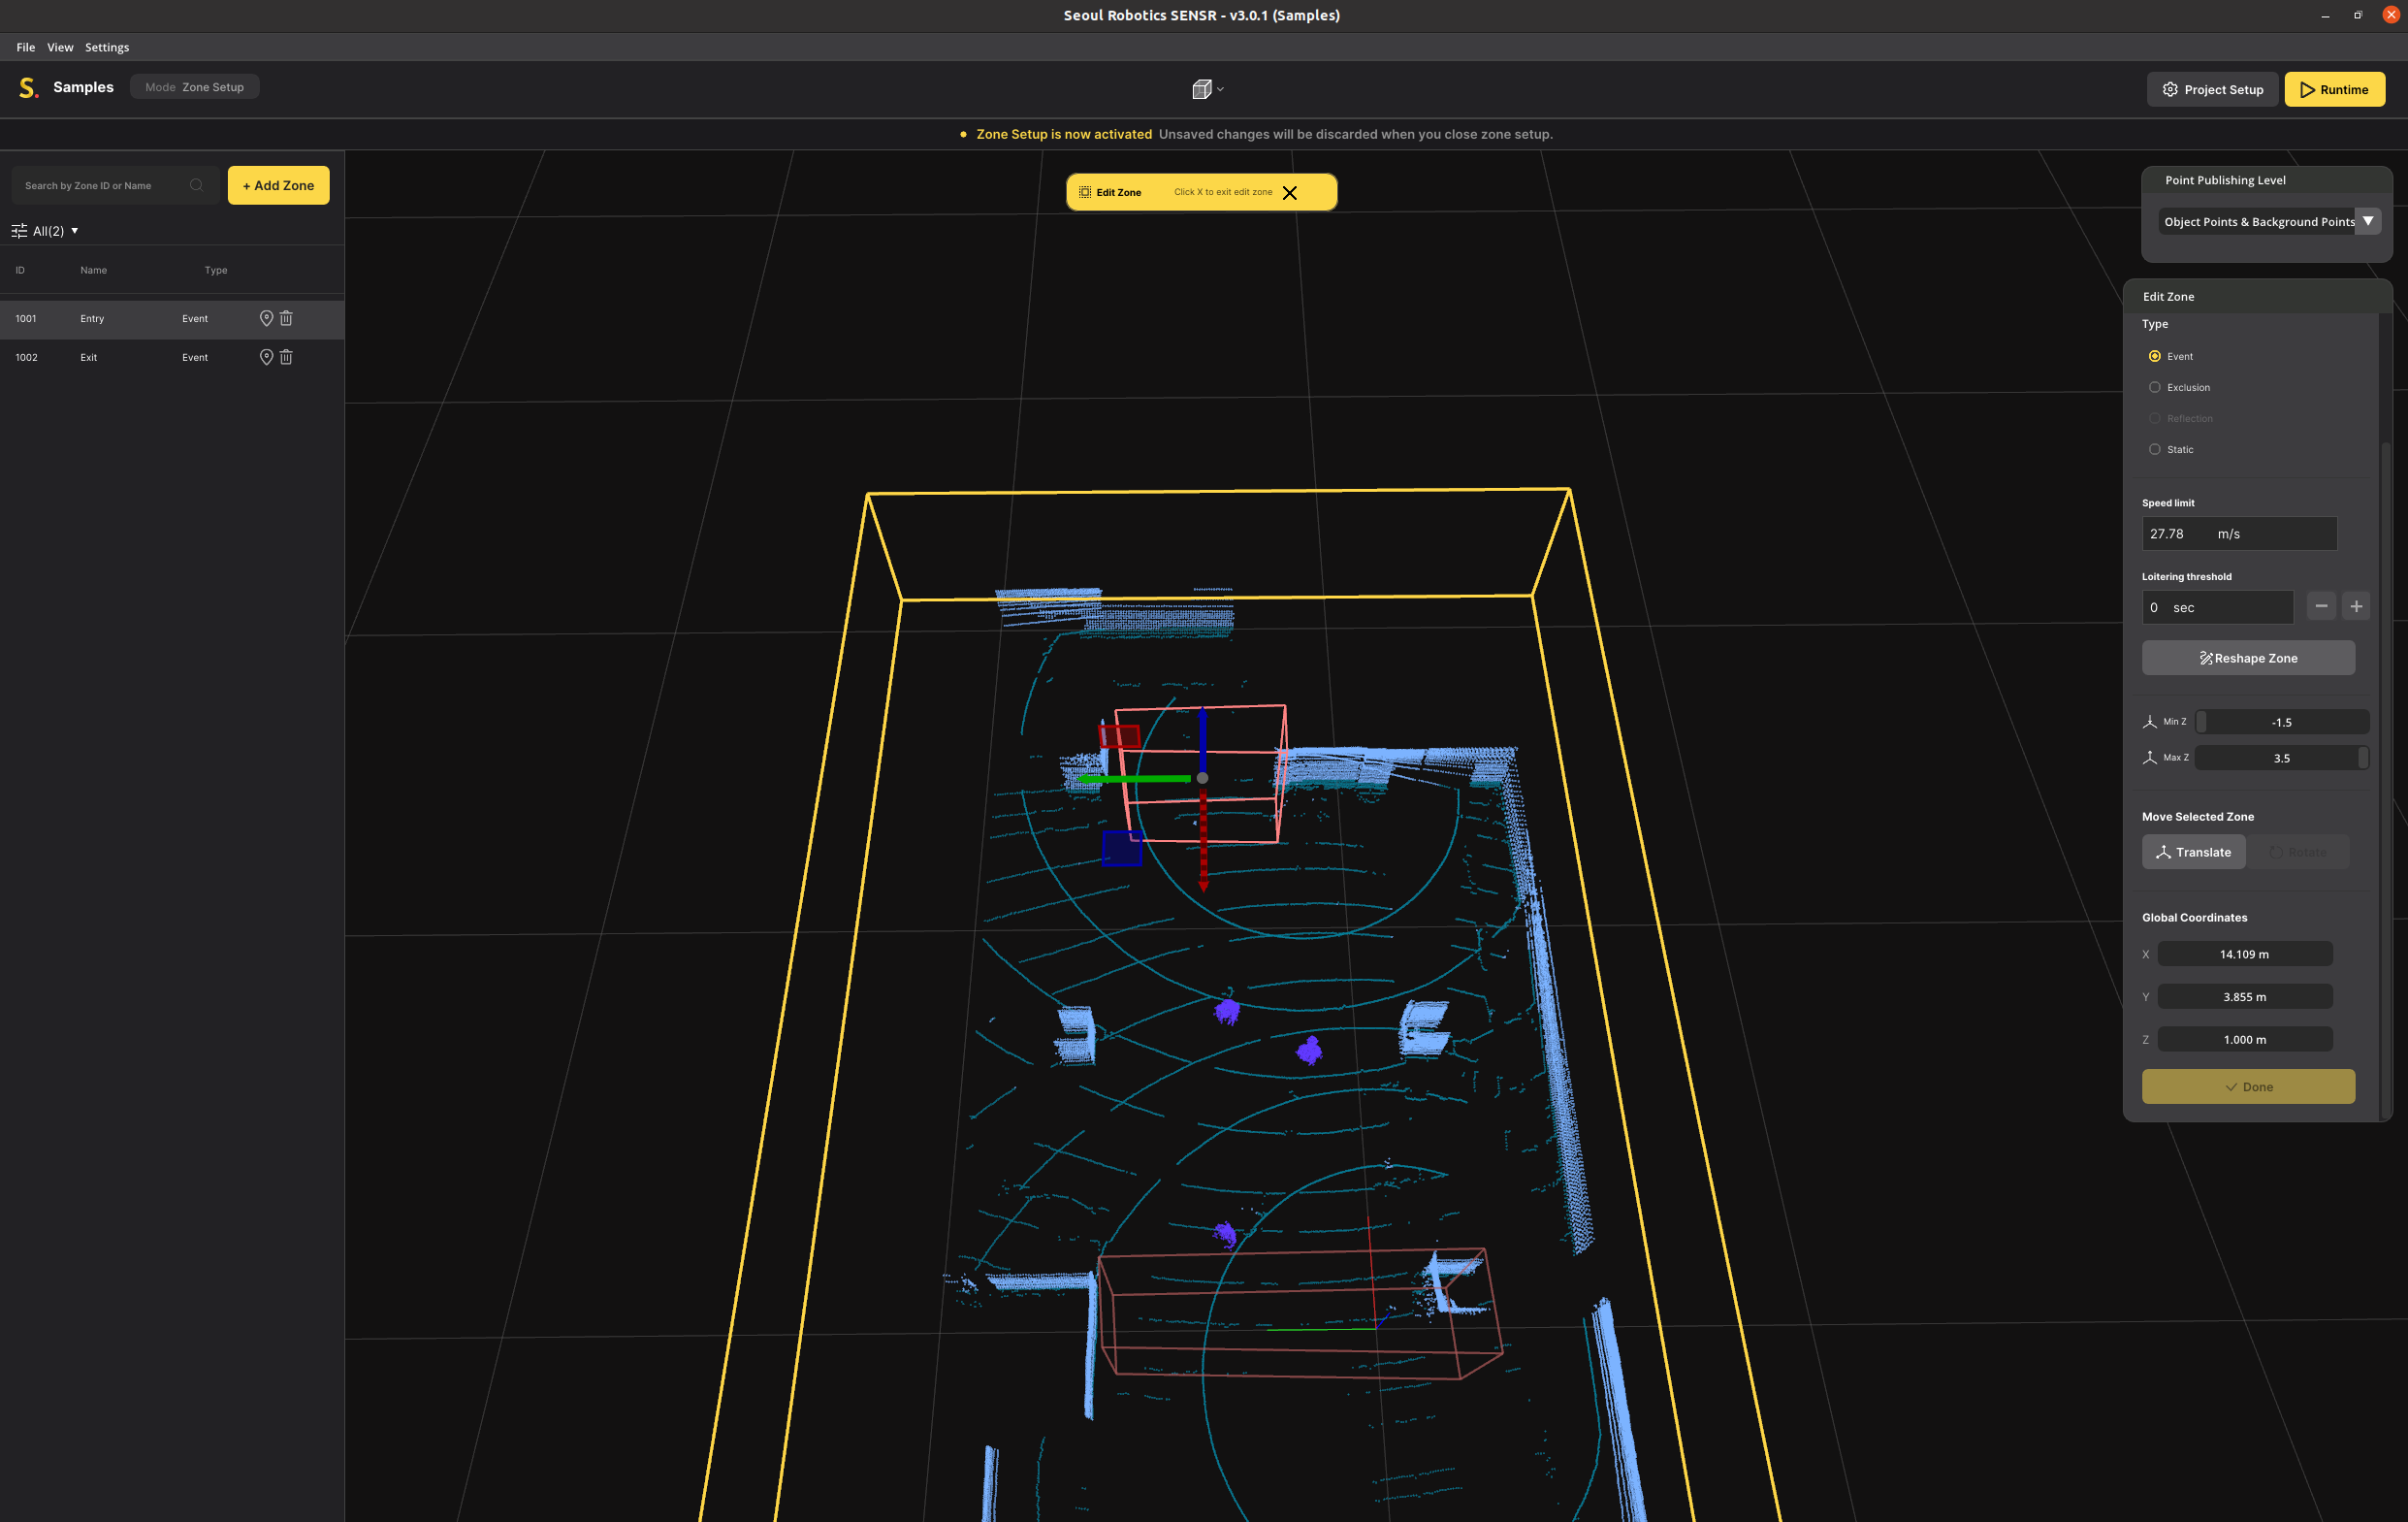The width and height of the screenshot is (2408, 1522).
Task: Select Exclusion zone type
Action: pos(2155,387)
